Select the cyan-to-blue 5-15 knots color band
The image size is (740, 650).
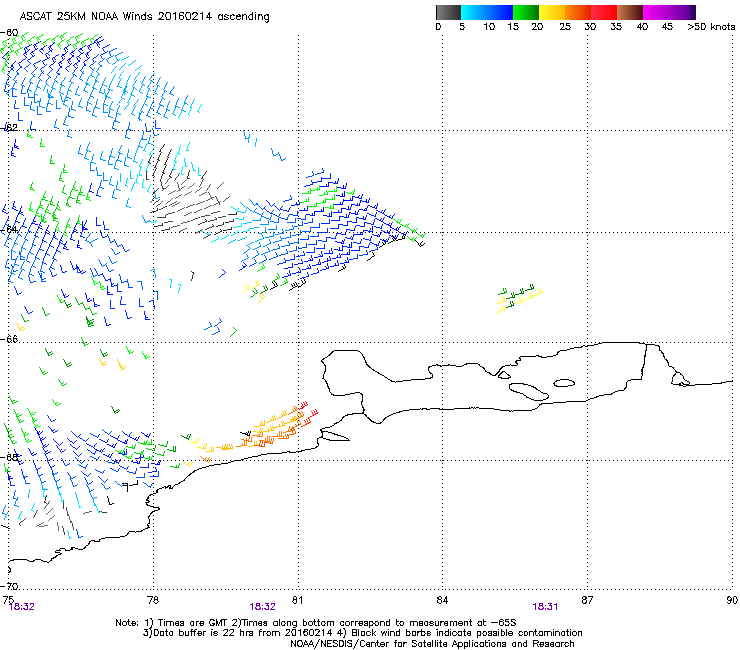coord(487,12)
